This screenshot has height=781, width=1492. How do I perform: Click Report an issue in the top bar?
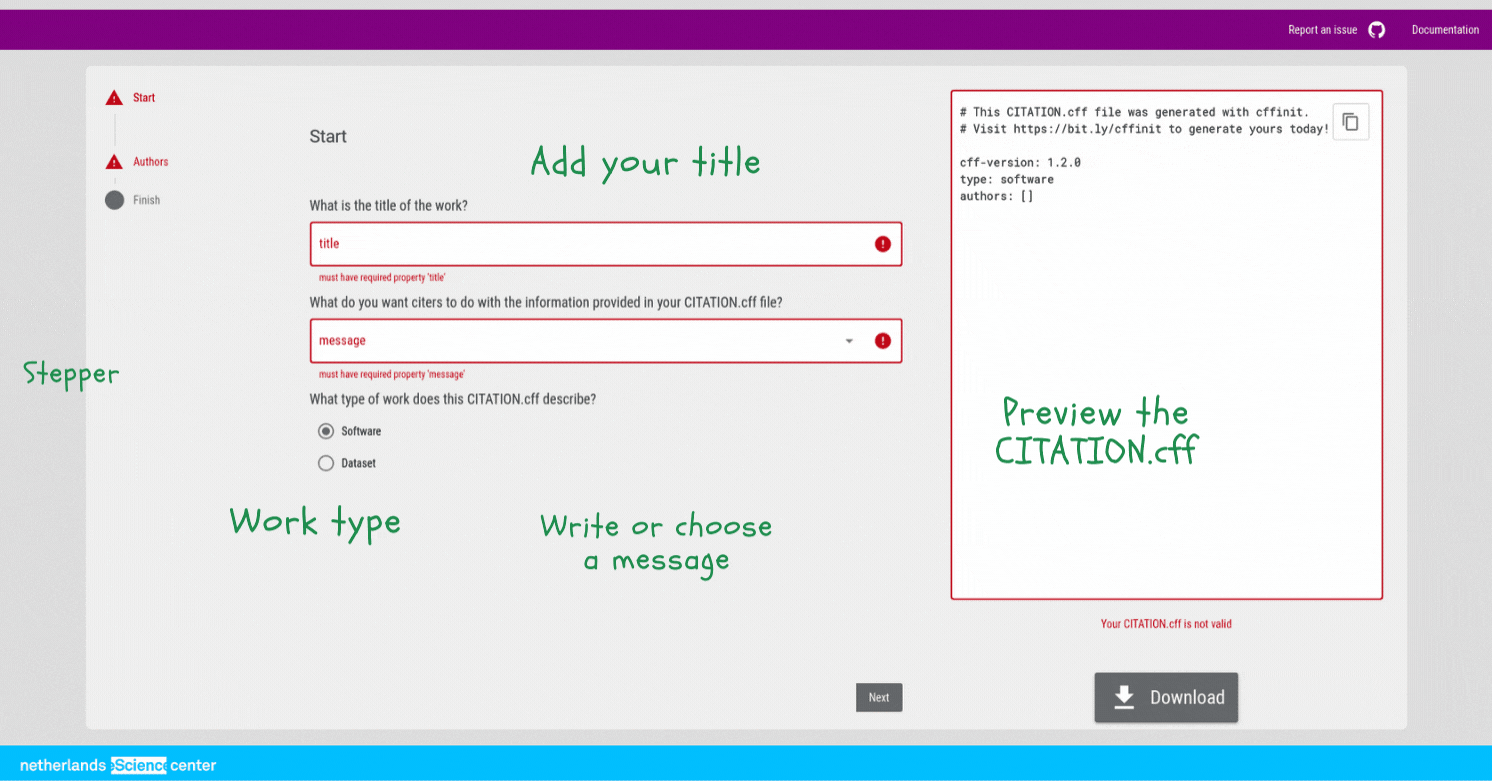(1320, 29)
